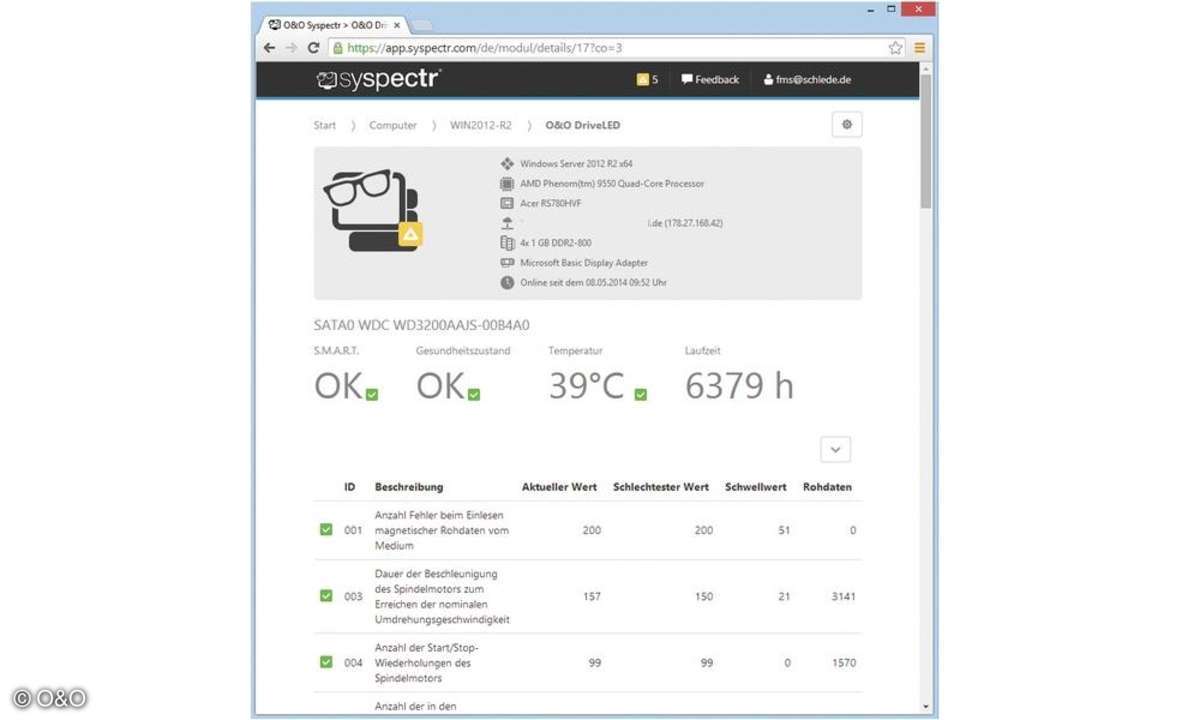Click the check icon in row 003
The height and width of the screenshot is (720, 1200).
click(x=326, y=595)
